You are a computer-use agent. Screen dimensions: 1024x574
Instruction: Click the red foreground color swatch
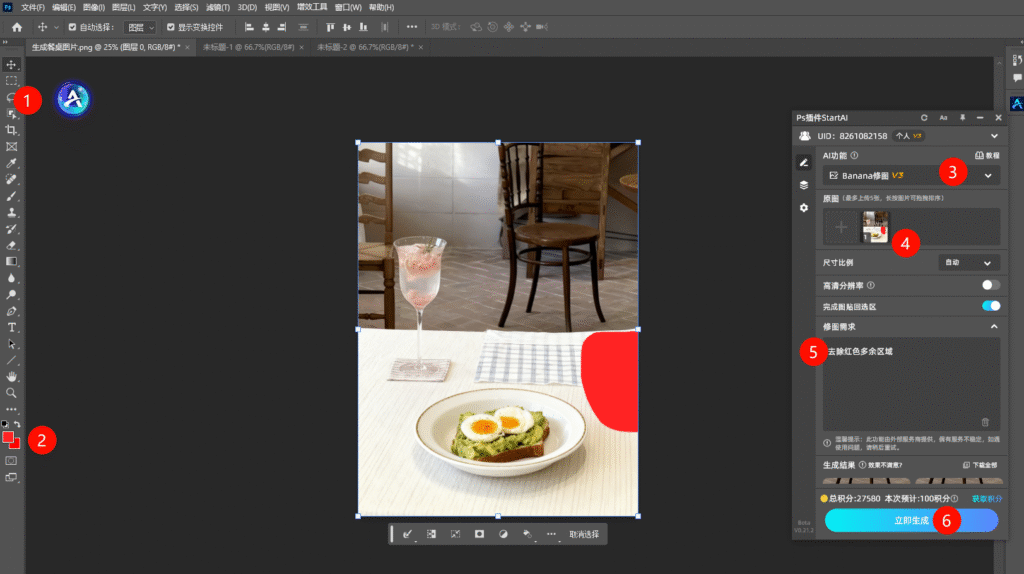coord(9,438)
